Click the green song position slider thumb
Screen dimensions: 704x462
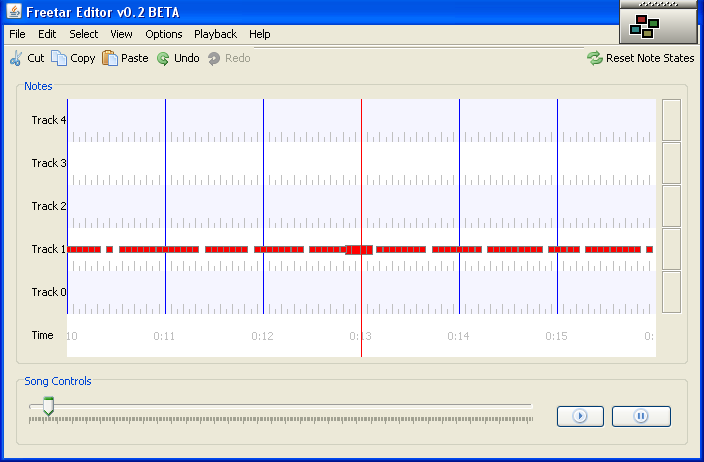(x=48, y=406)
